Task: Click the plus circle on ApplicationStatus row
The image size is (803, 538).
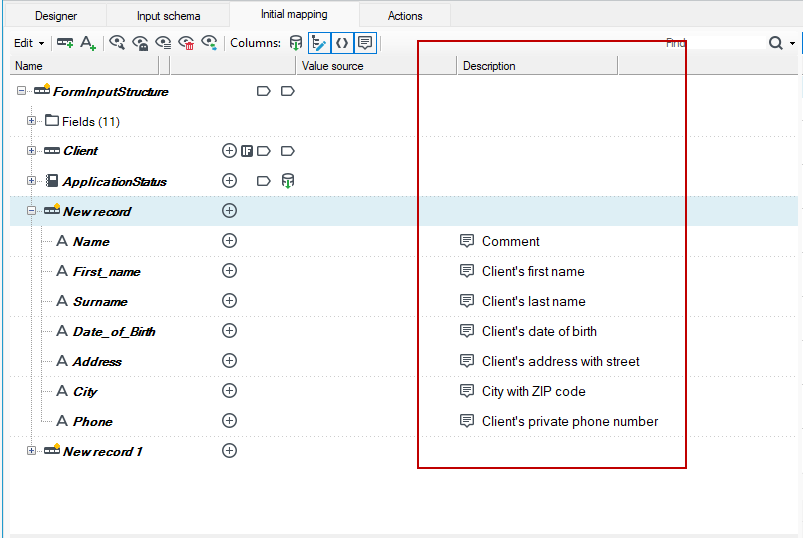Action: [x=229, y=181]
